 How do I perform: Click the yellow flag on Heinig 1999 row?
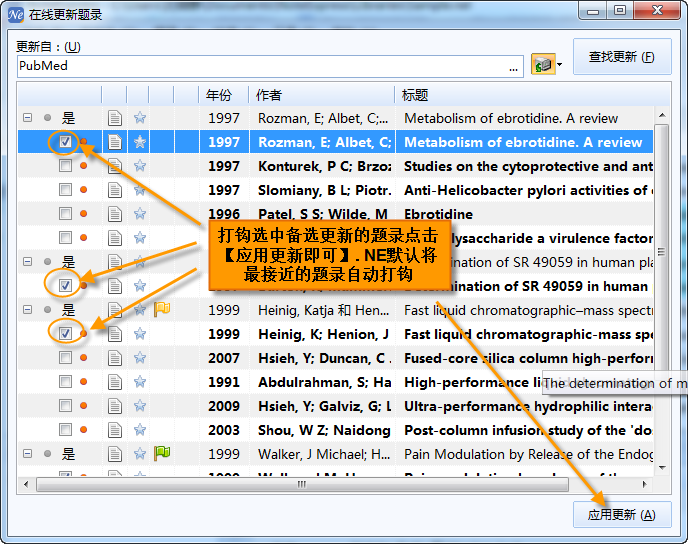162,309
